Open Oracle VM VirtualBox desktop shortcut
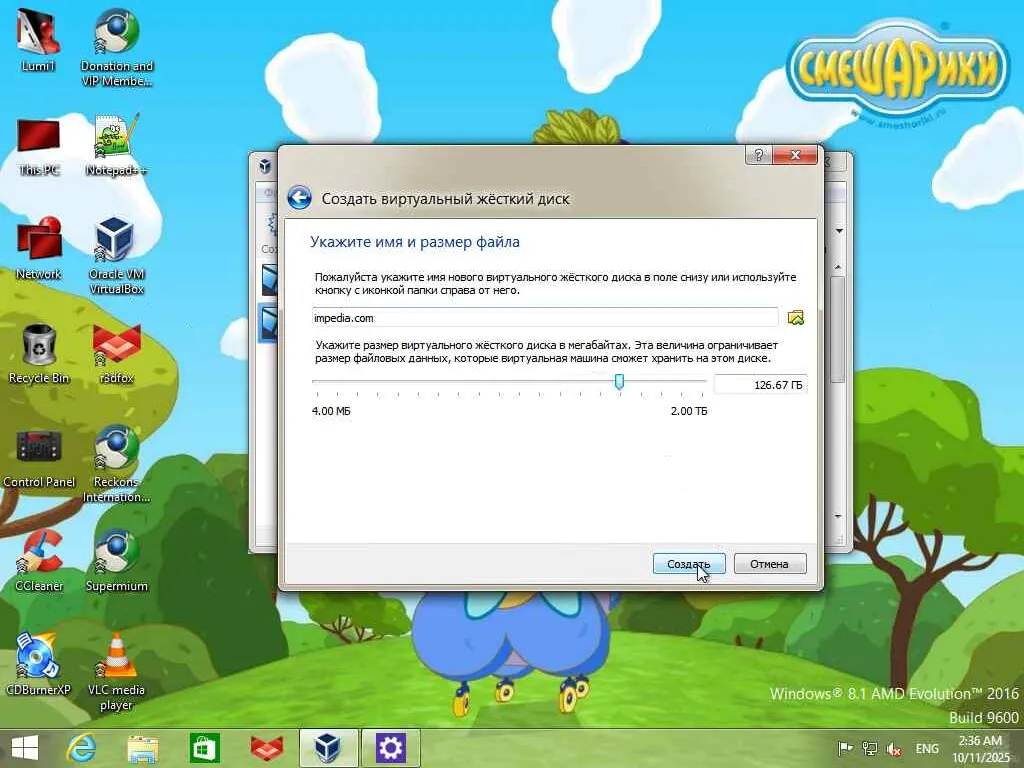Viewport: 1024px width, 768px height. click(116, 256)
